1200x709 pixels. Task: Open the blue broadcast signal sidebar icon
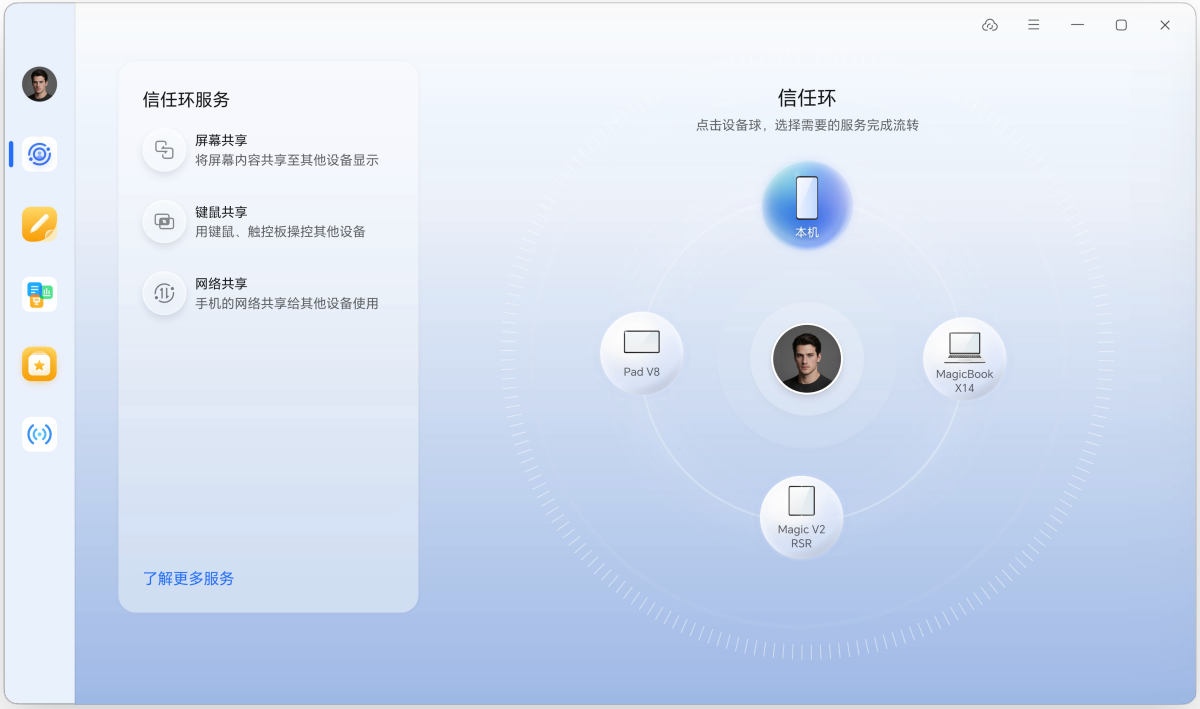tap(40, 434)
